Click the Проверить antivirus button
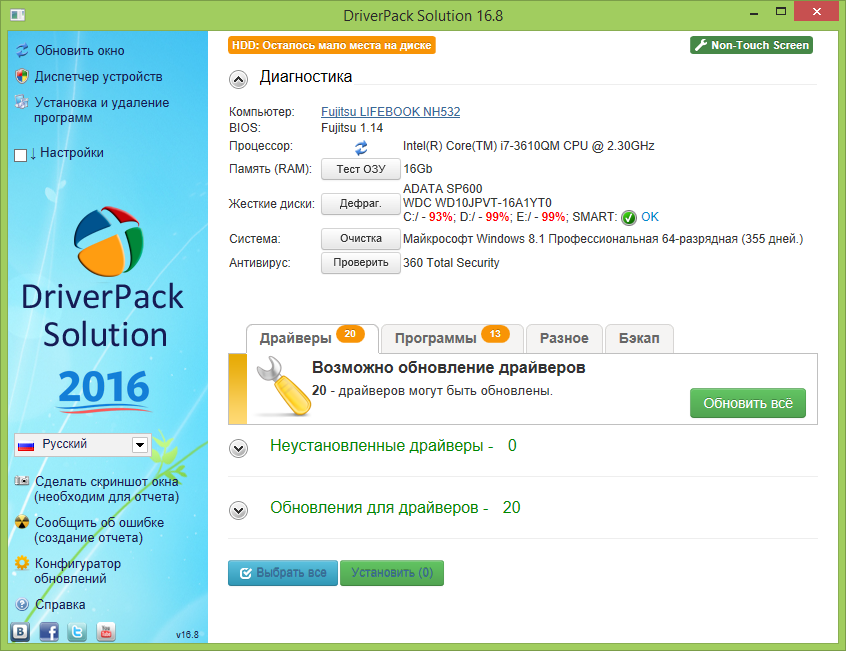 (x=361, y=263)
